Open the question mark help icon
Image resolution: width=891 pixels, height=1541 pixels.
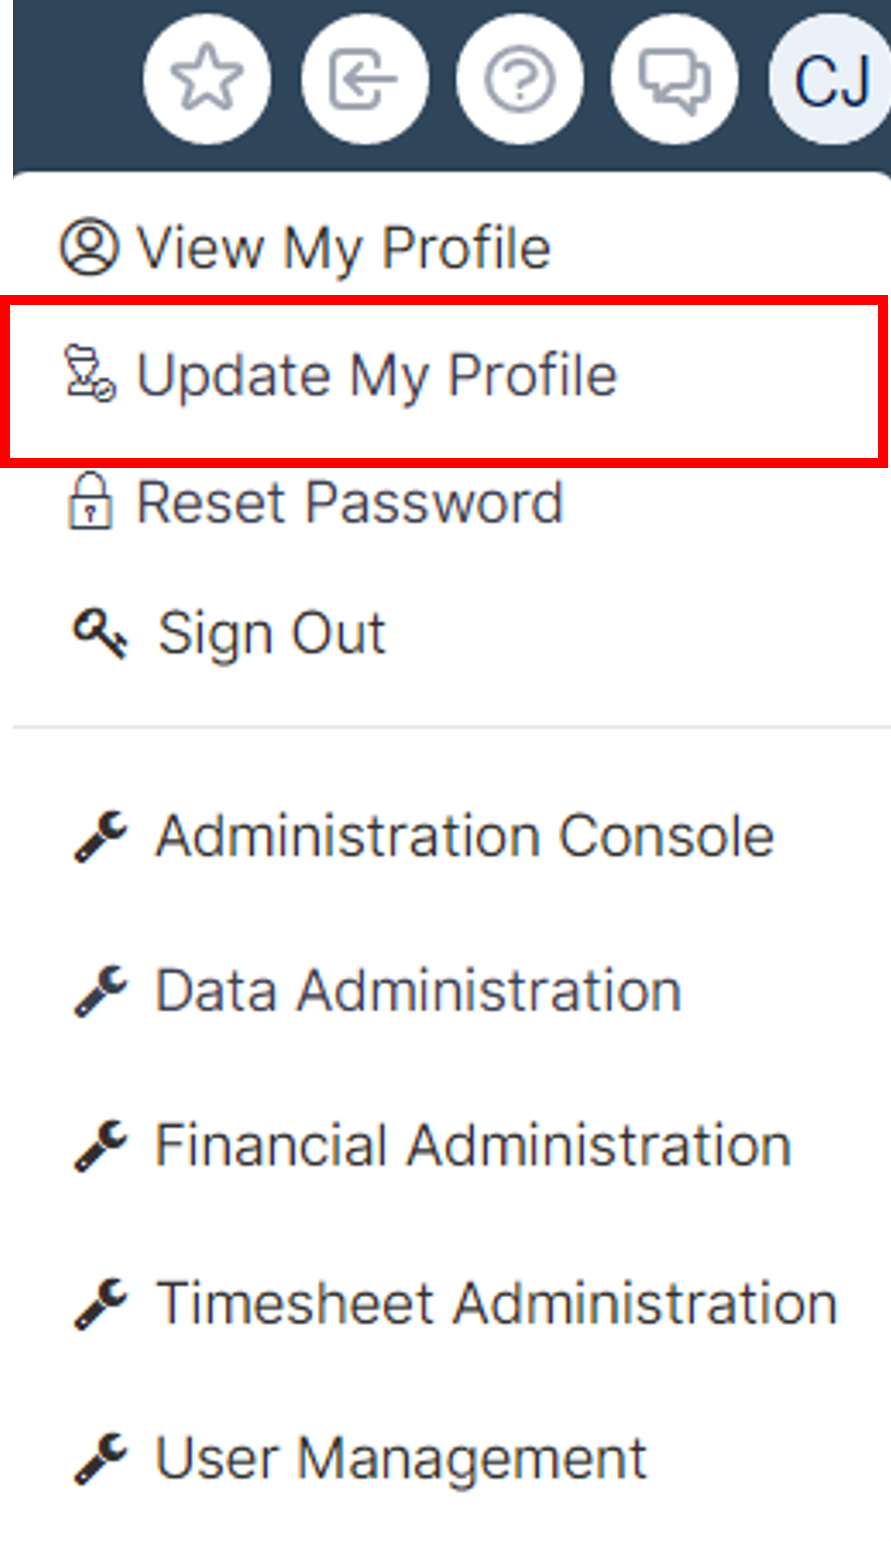click(519, 79)
